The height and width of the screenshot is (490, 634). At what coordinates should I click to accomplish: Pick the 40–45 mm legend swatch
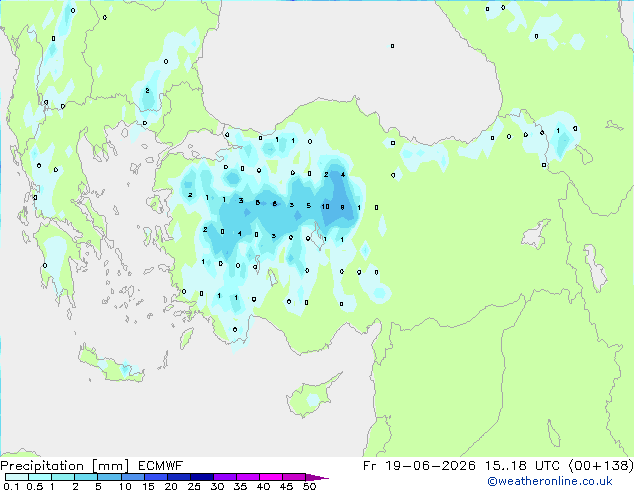click(x=271, y=477)
